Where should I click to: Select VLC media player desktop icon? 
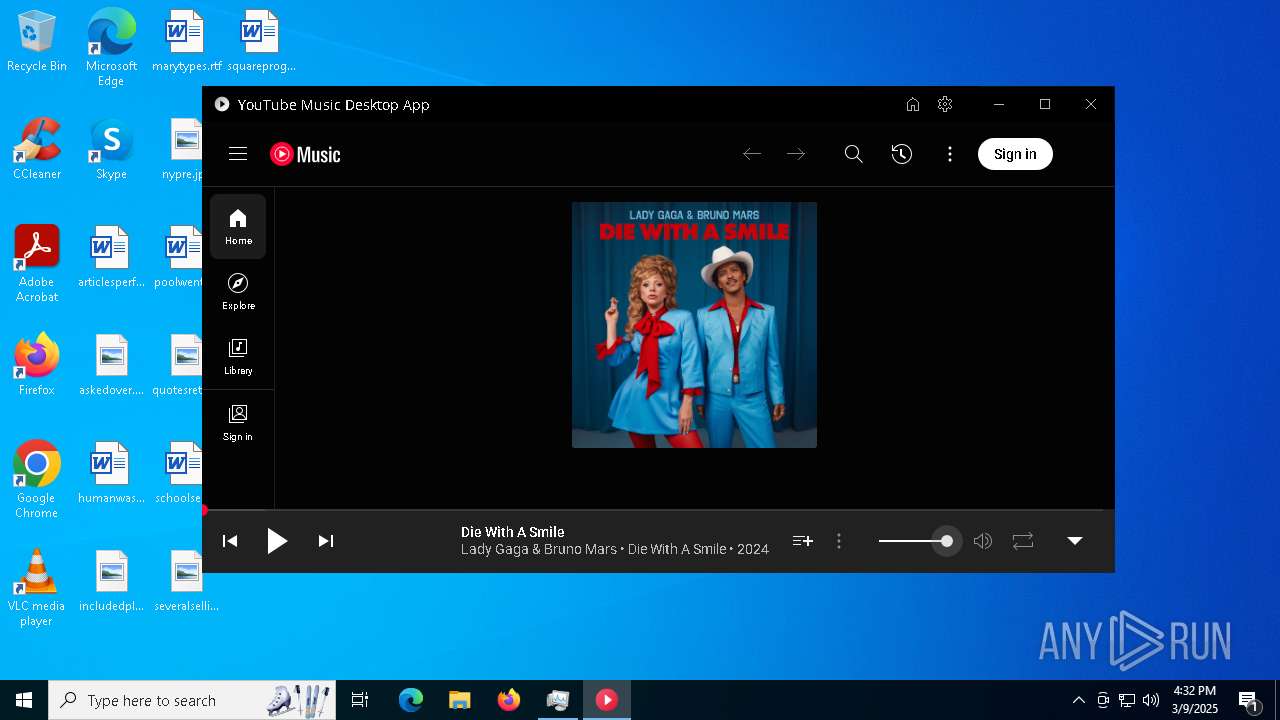click(x=37, y=588)
